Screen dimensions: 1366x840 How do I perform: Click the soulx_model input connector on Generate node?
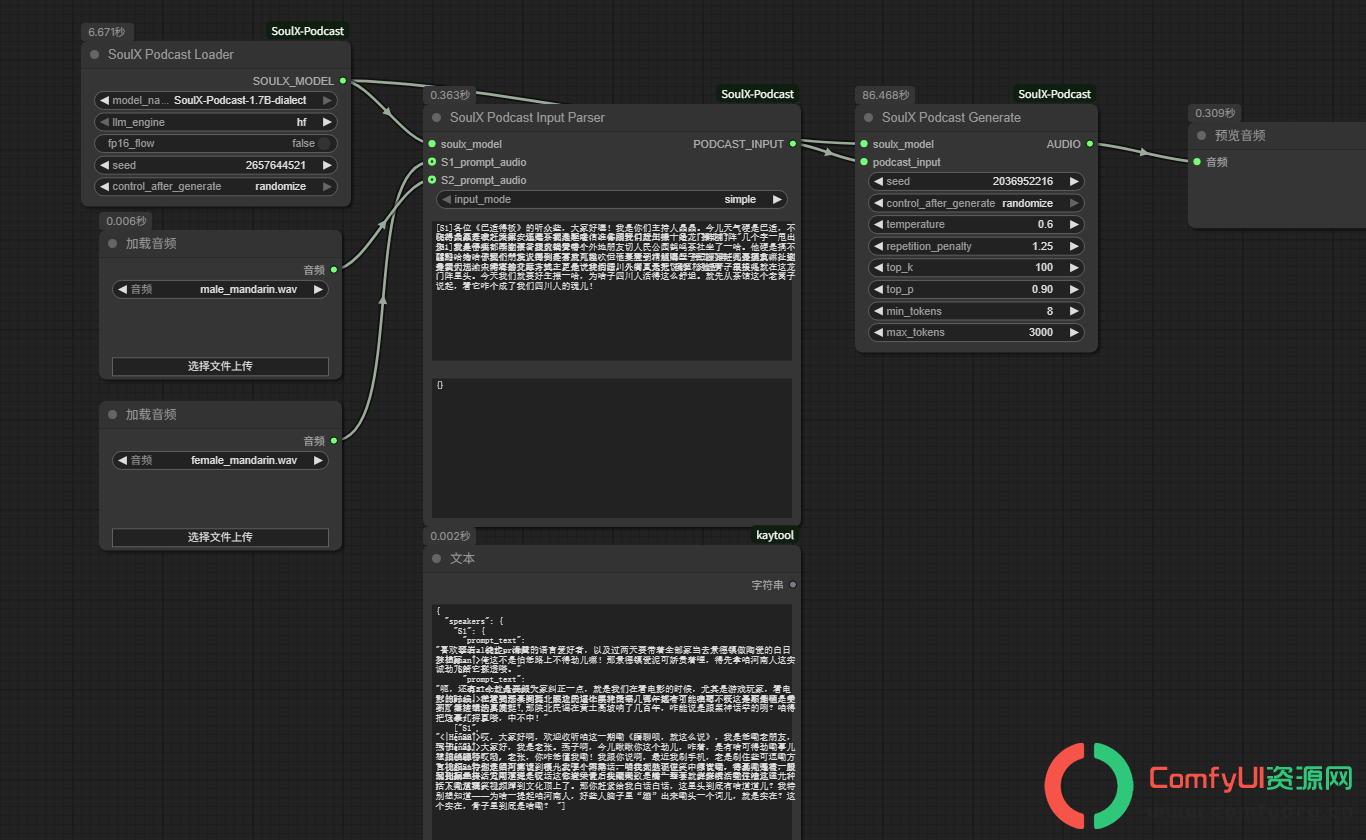tap(864, 144)
